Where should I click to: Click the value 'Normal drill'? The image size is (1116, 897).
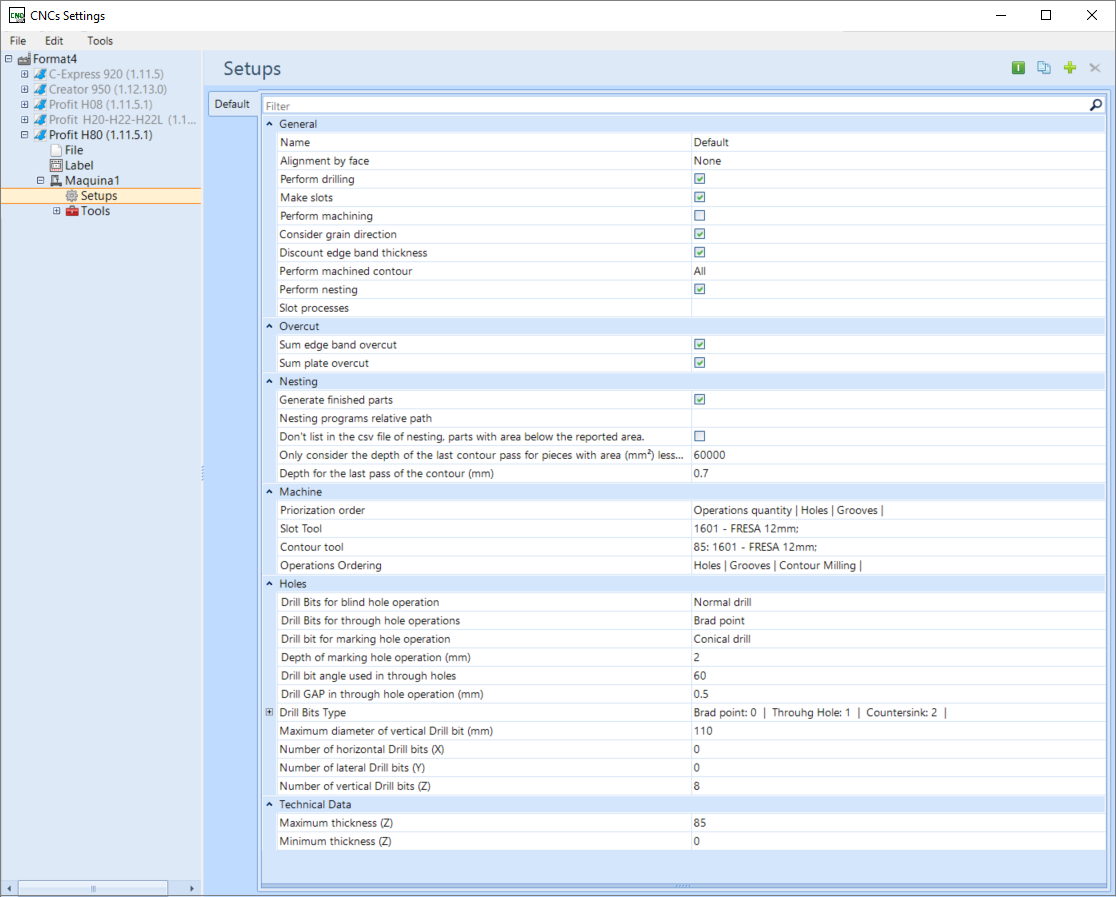click(x=722, y=602)
